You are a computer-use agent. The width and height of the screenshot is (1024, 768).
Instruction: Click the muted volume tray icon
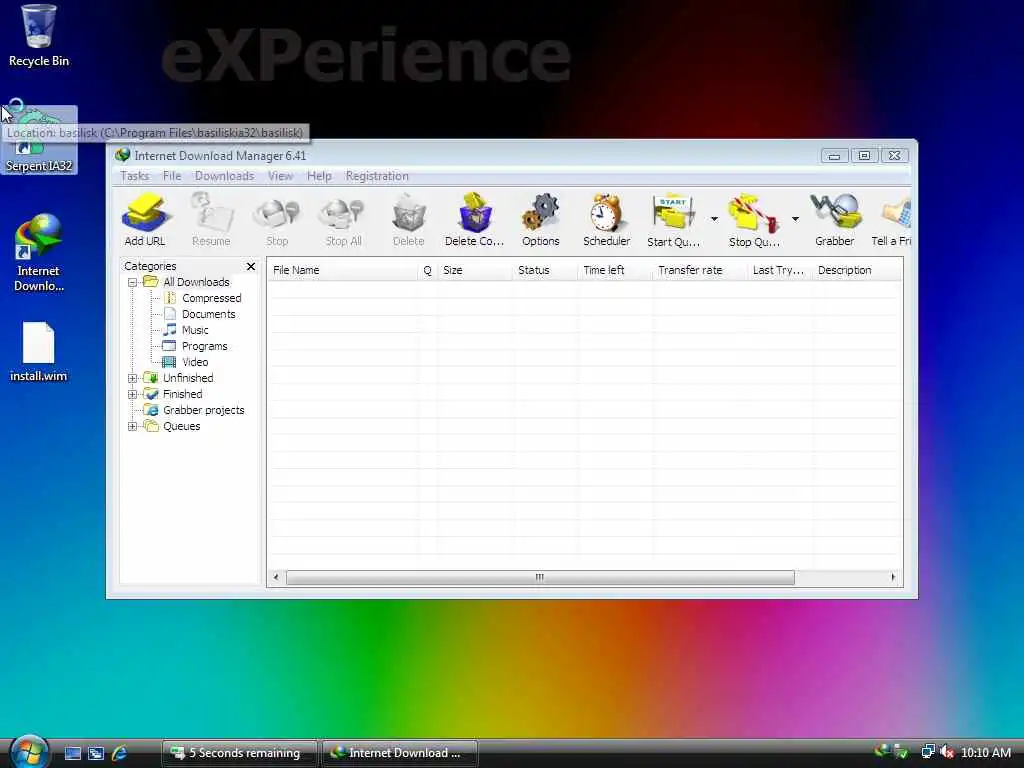click(x=947, y=752)
